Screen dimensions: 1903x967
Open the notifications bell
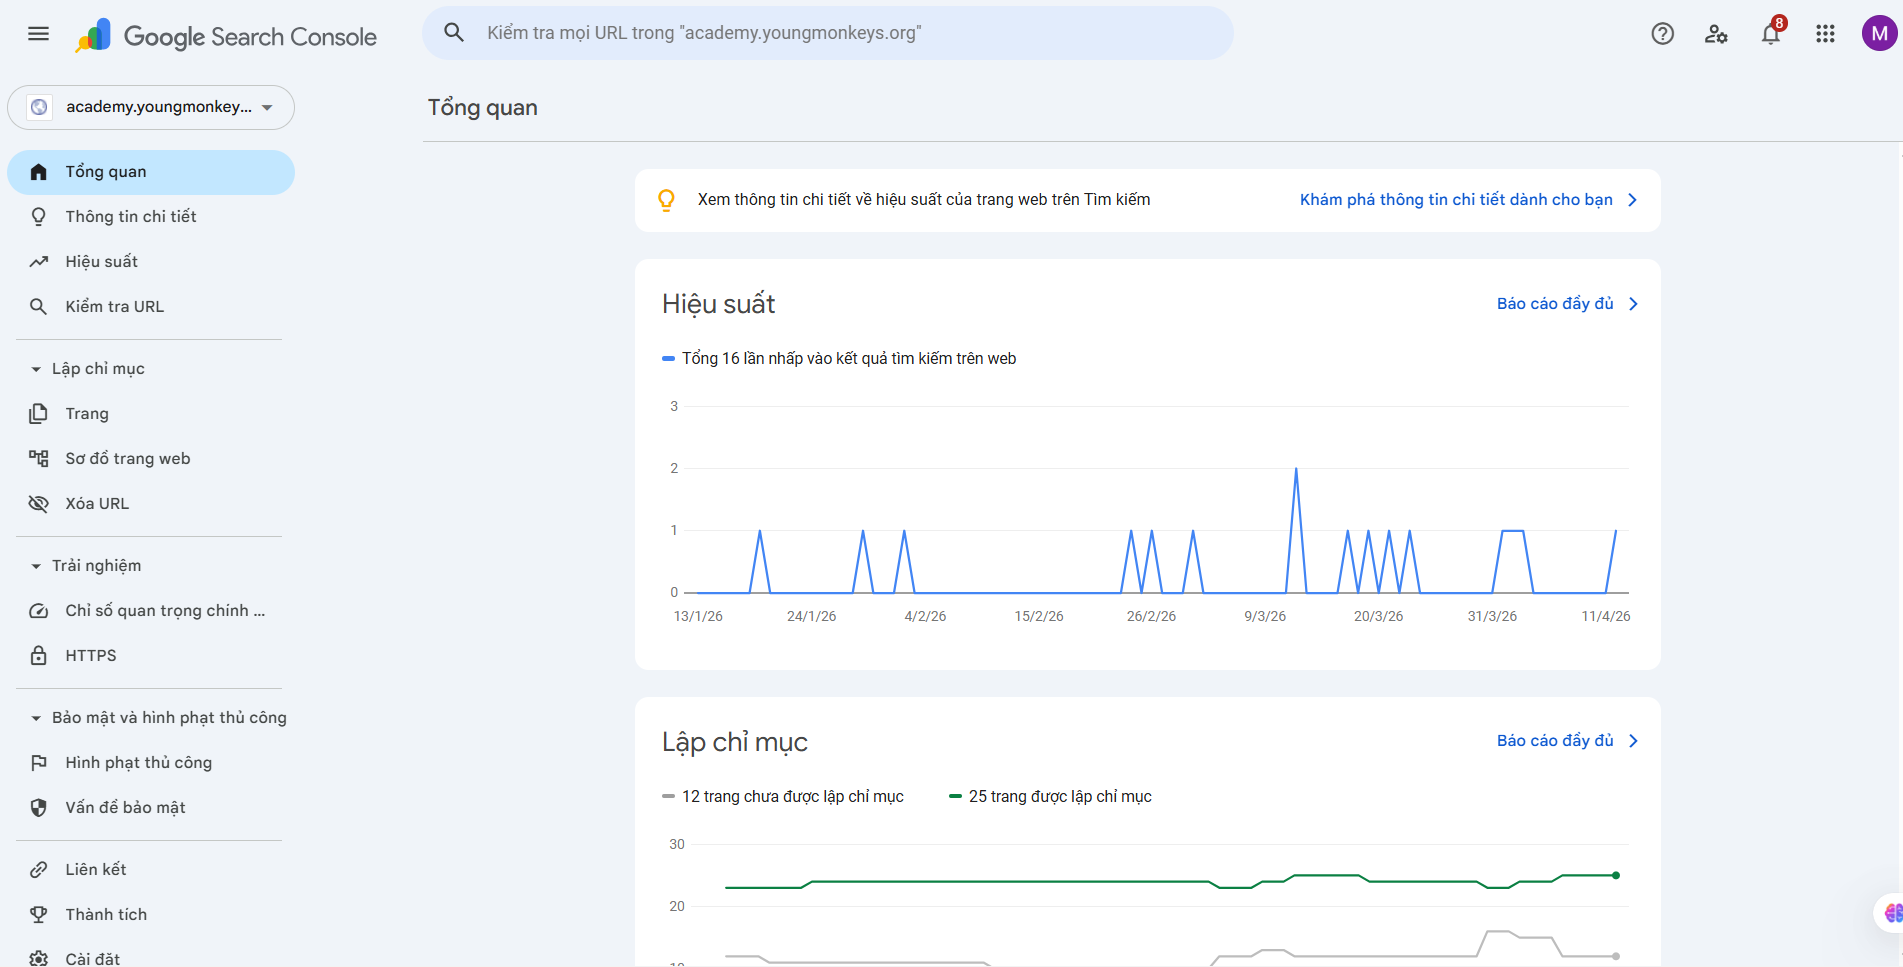(x=1770, y=34)
